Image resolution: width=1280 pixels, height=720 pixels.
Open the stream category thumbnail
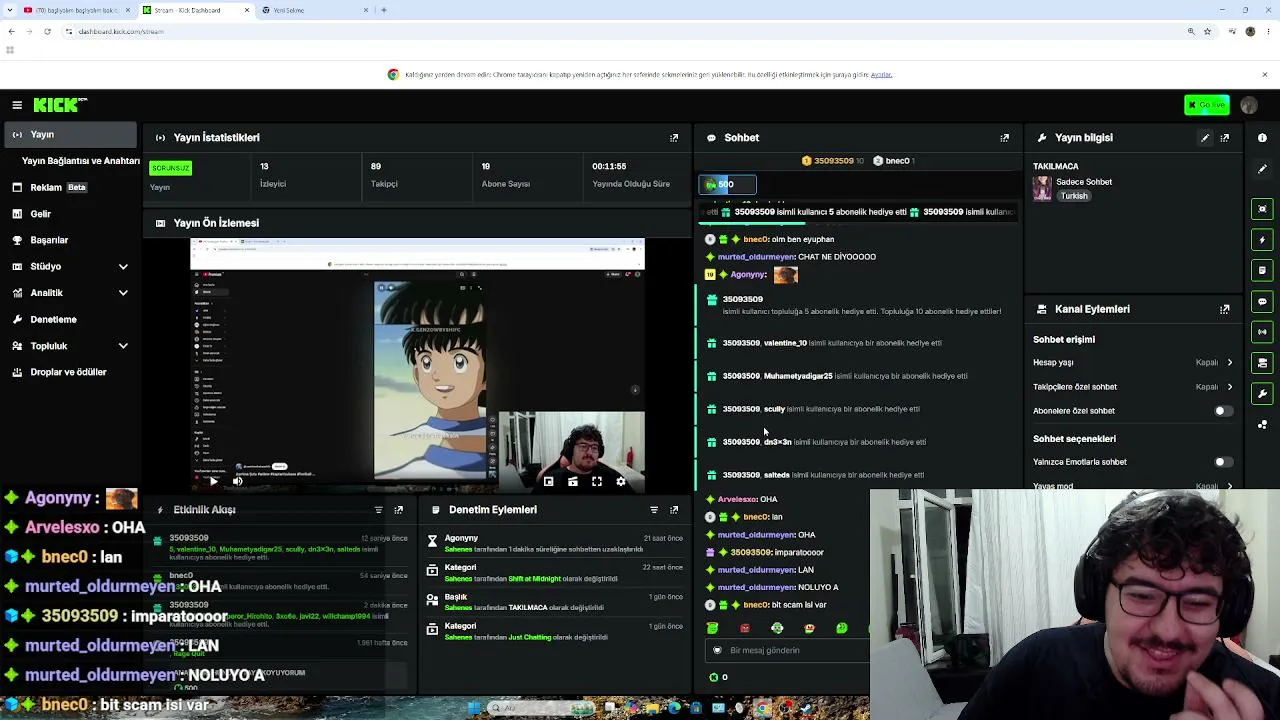click(x=1042, y=188)
